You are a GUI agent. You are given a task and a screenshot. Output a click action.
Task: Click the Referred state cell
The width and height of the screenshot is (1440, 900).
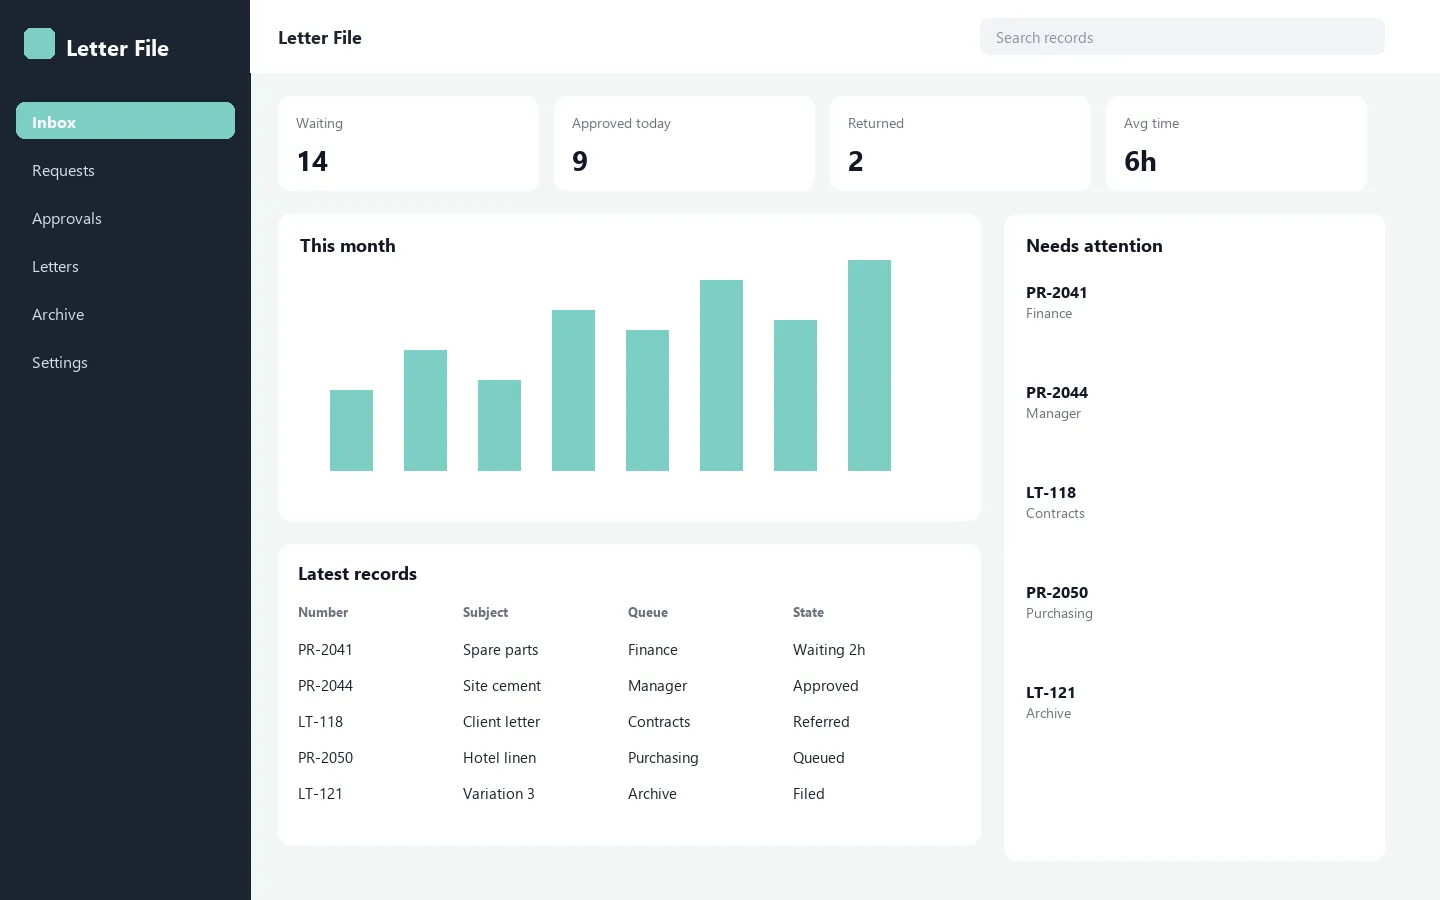click(821, 721)
